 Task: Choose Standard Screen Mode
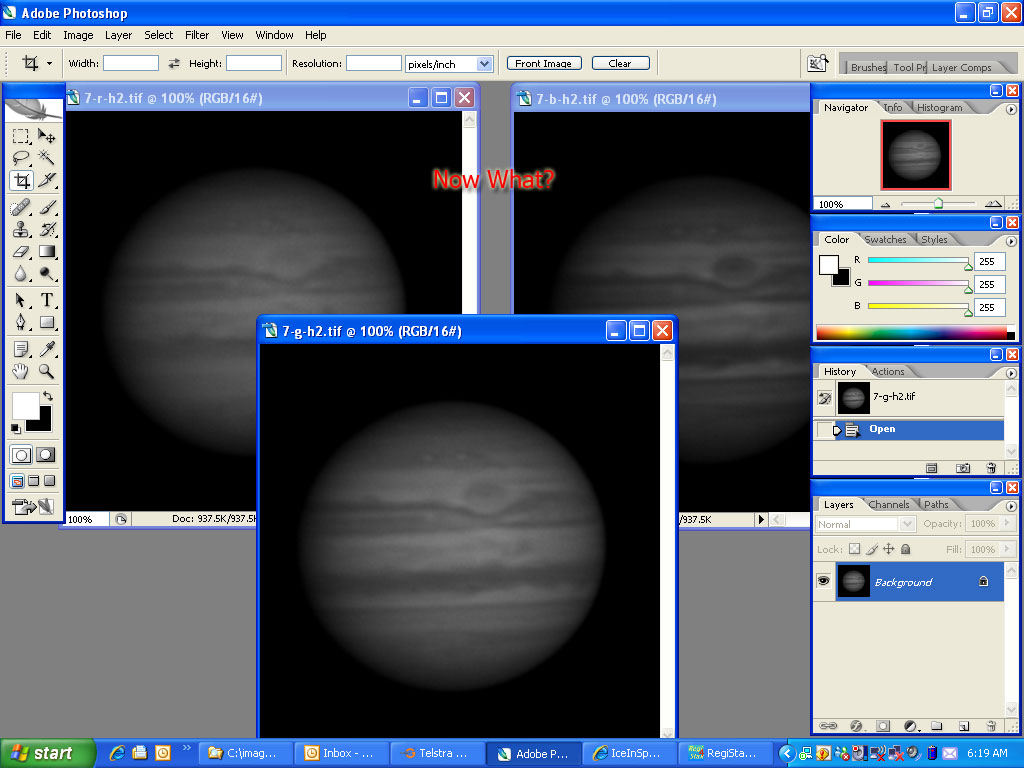pos(18,481)
